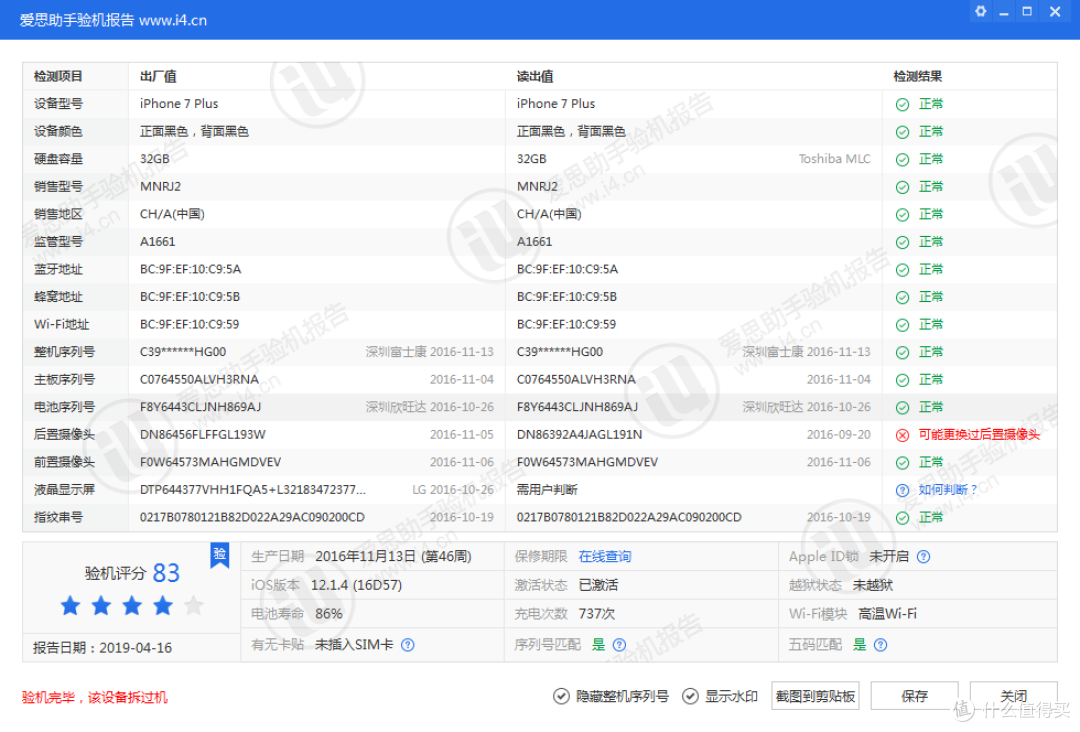Screen dimensions: 1080x732
Task: Click the 截图到剪贴板 button
Action: click(x=815, y=696)
